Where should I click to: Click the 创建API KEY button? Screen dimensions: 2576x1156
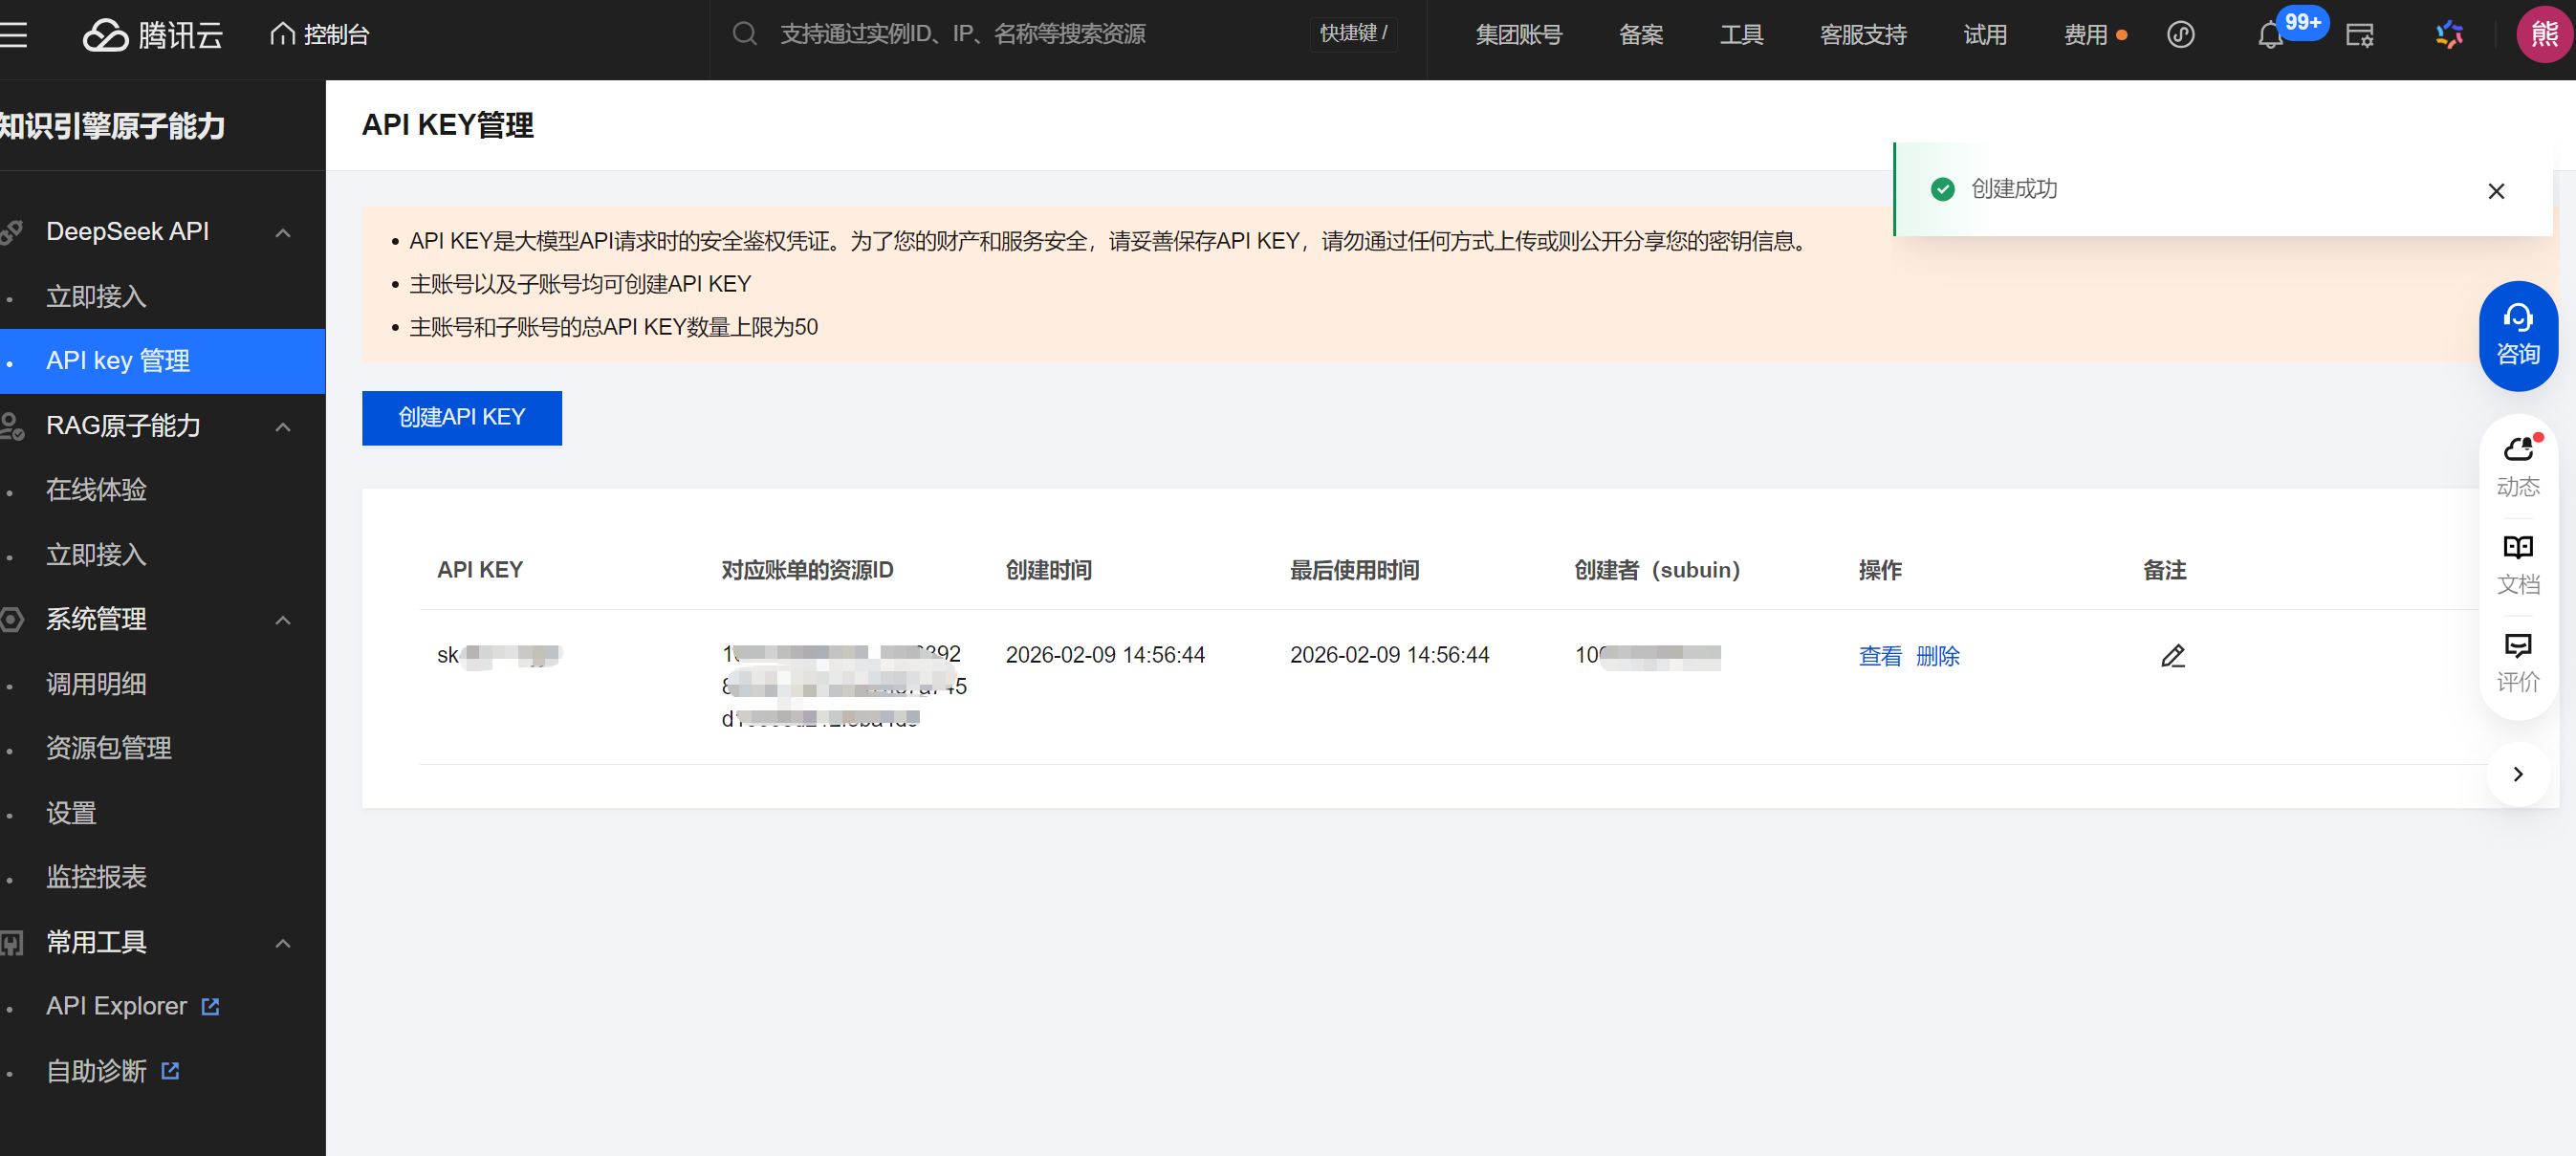coord(461,417)
